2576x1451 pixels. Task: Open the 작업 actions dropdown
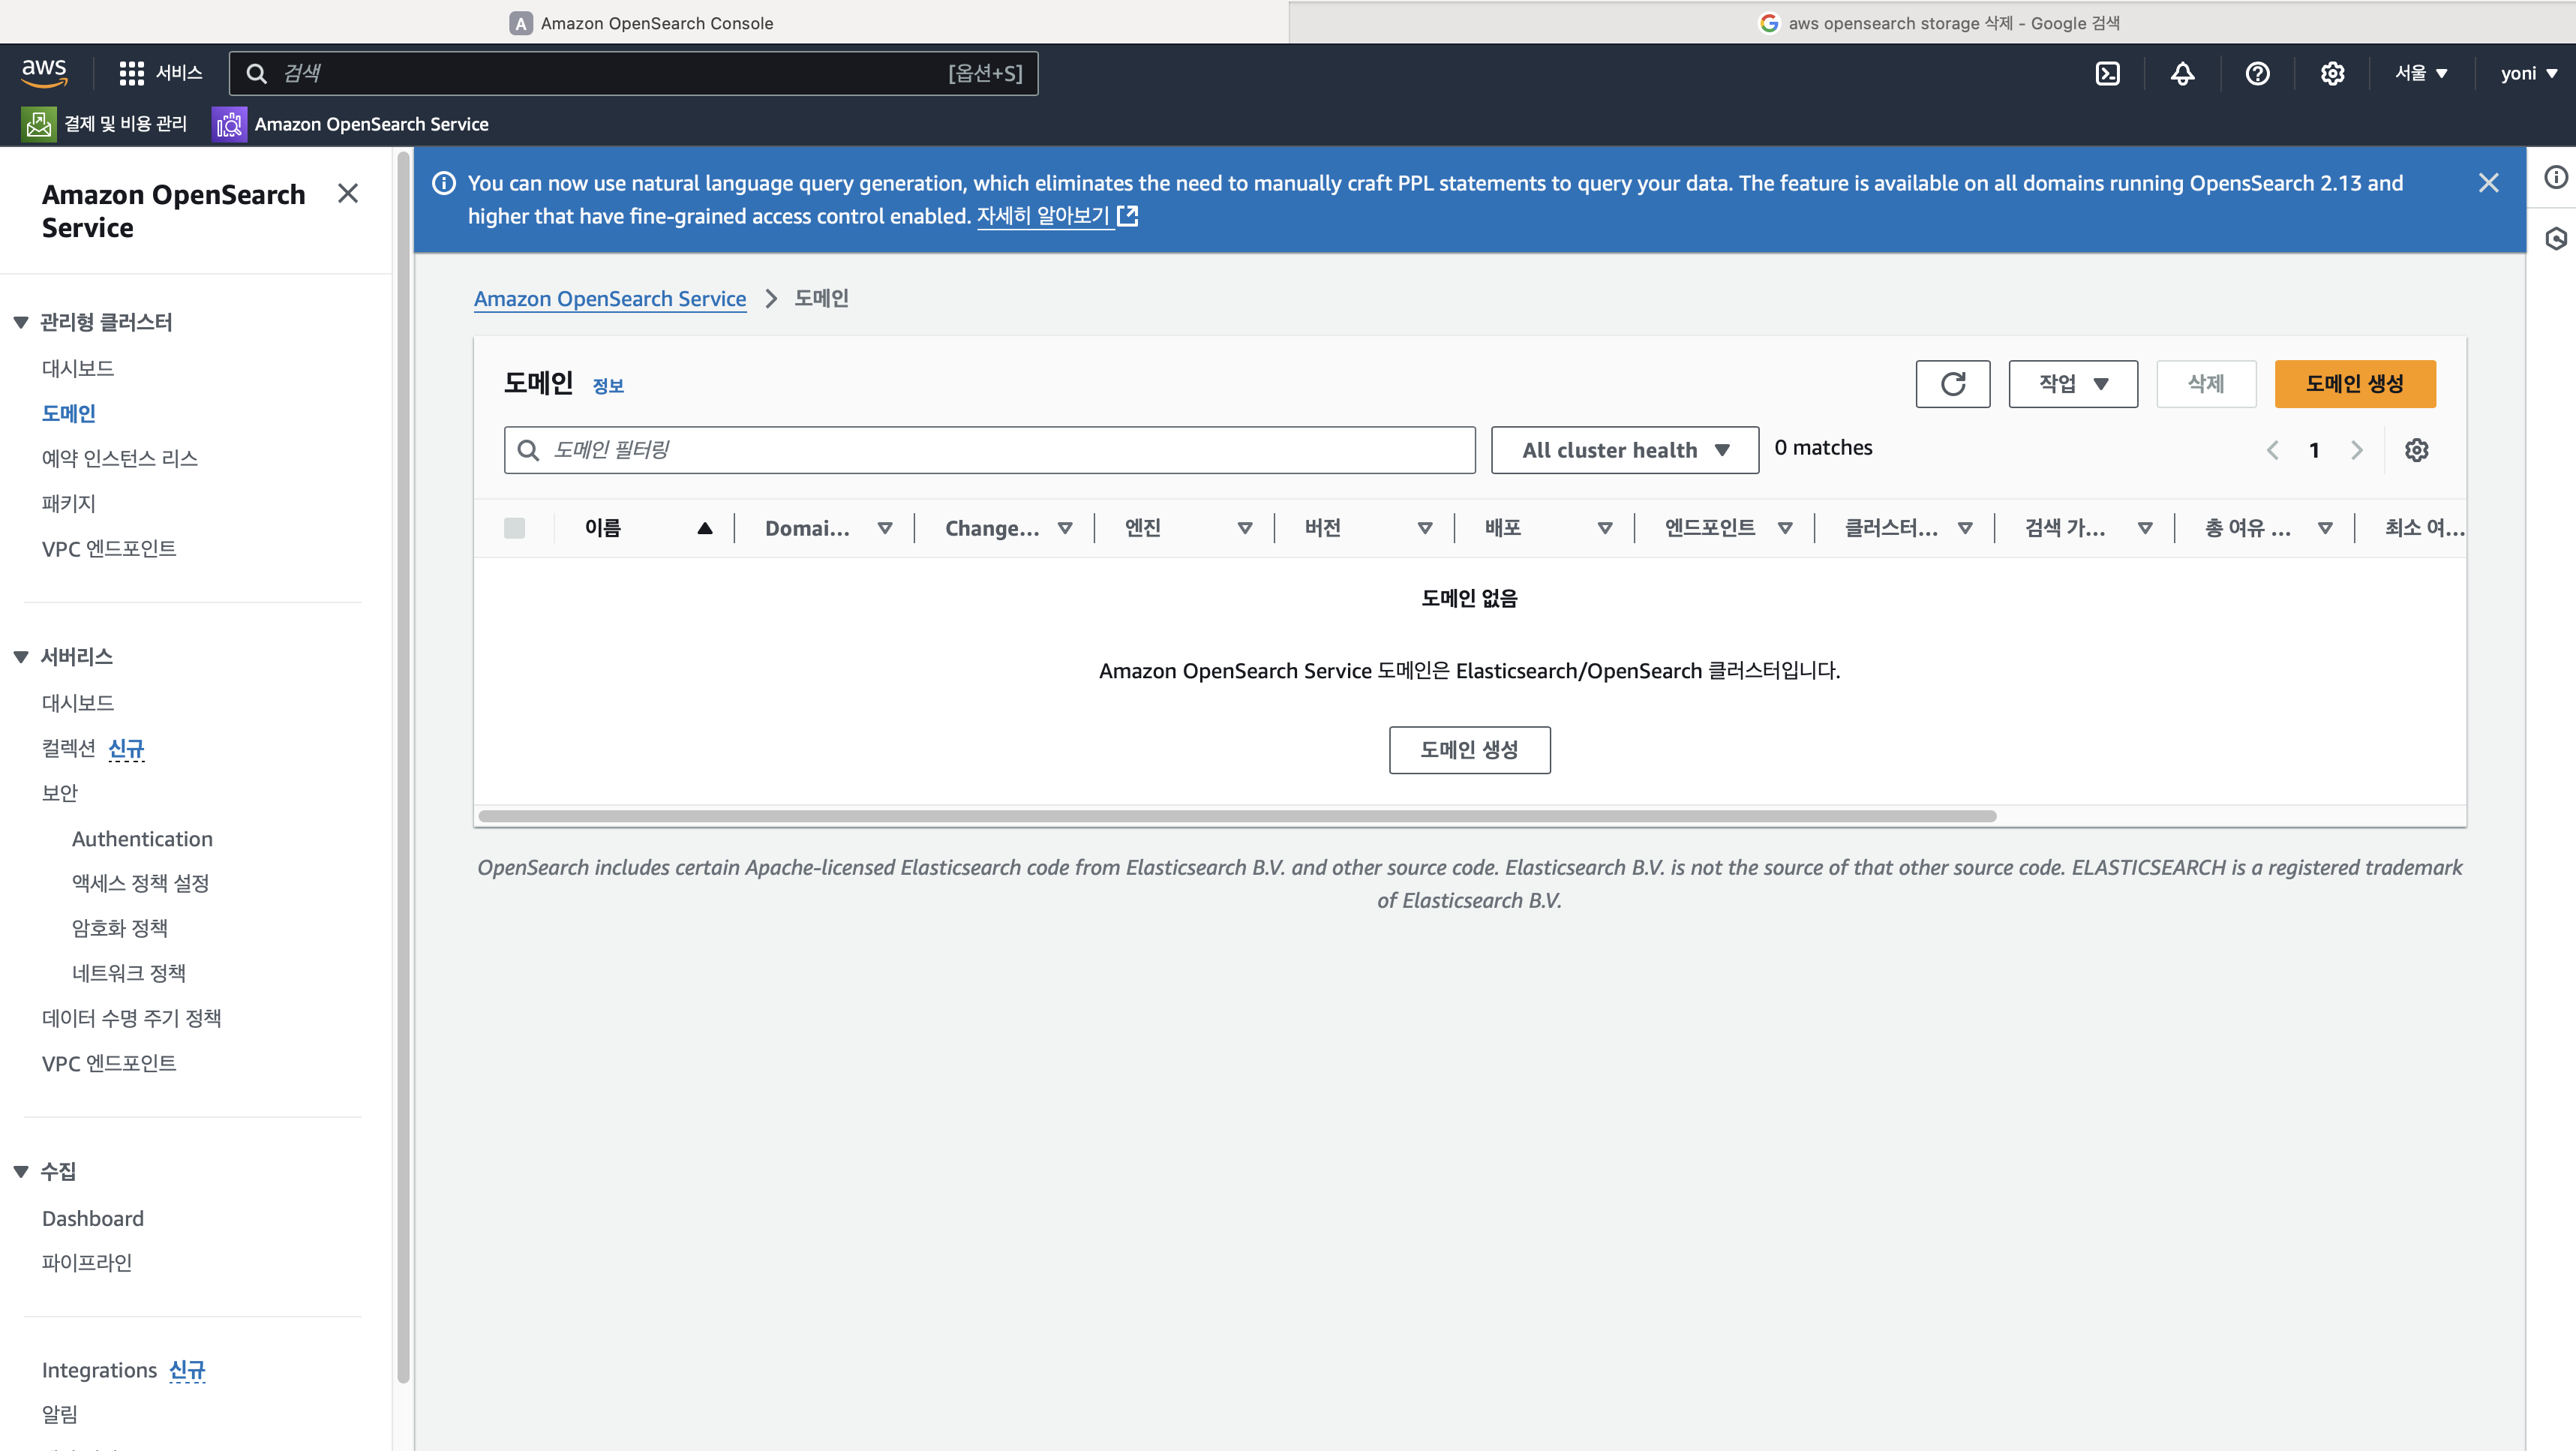pyautogui.click(x=2072, y=384)
